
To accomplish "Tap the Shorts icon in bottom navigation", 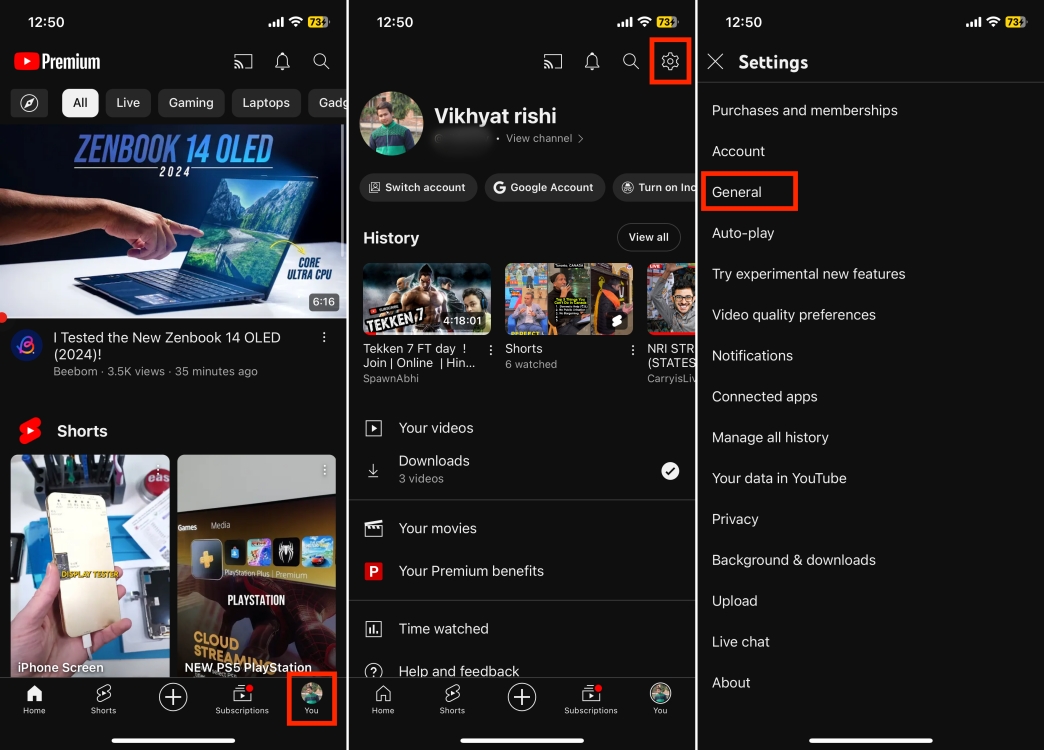I will coord(103,697).
